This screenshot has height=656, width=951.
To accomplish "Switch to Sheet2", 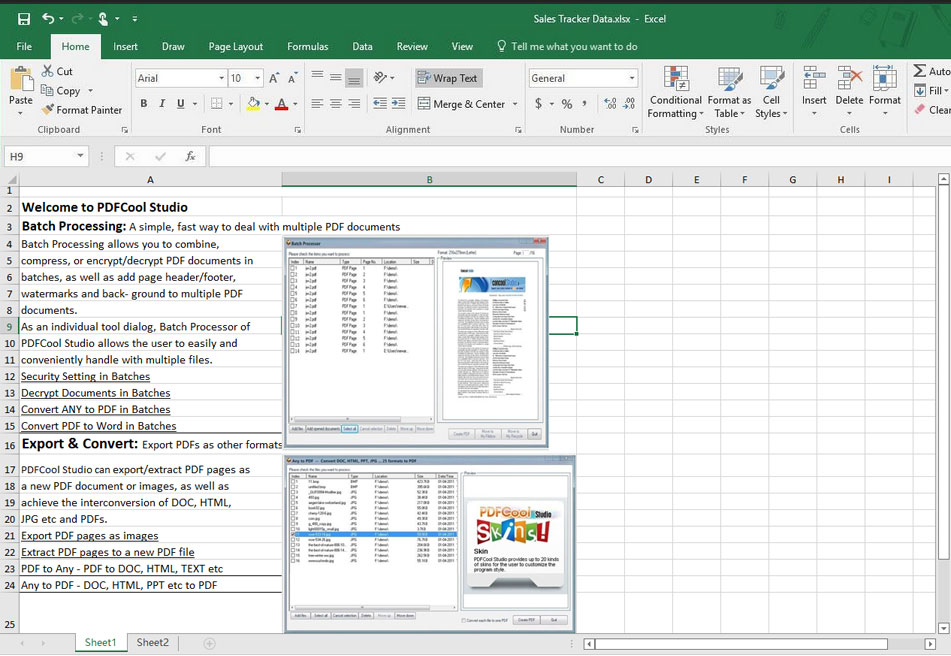I will coord(152,643).
